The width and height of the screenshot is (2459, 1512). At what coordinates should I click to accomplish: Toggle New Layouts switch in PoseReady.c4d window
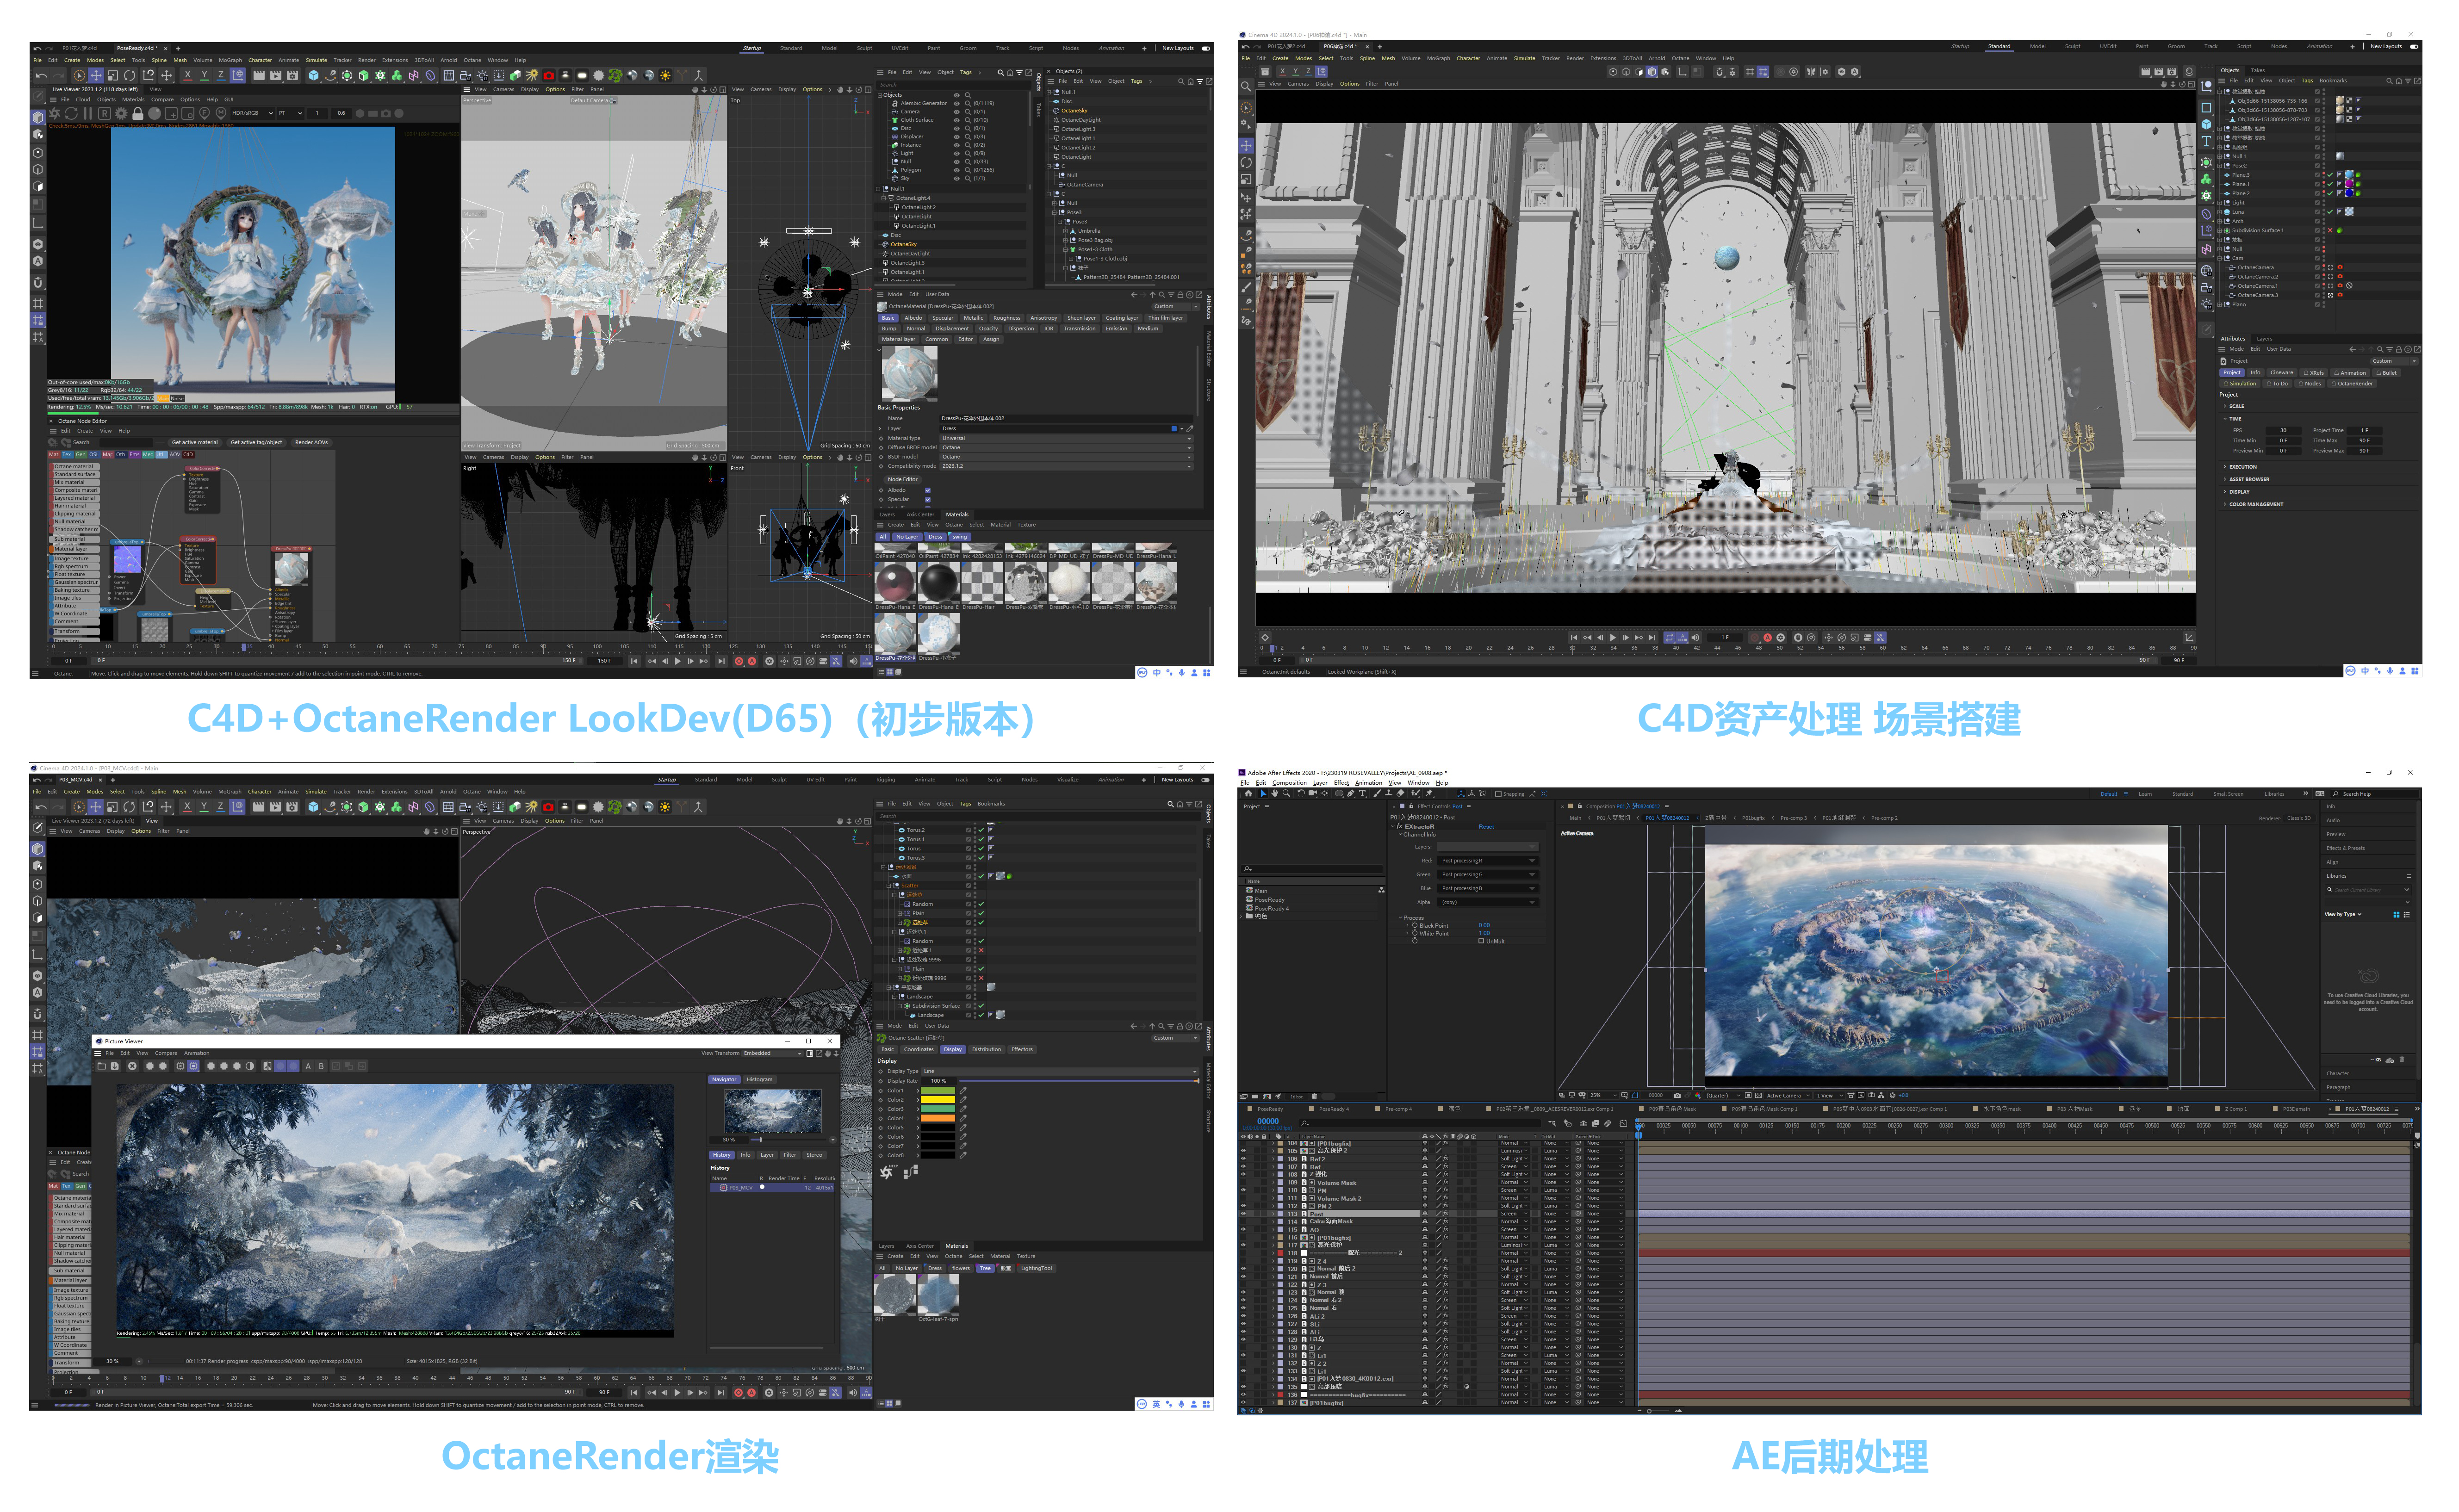coord(1206,49)
